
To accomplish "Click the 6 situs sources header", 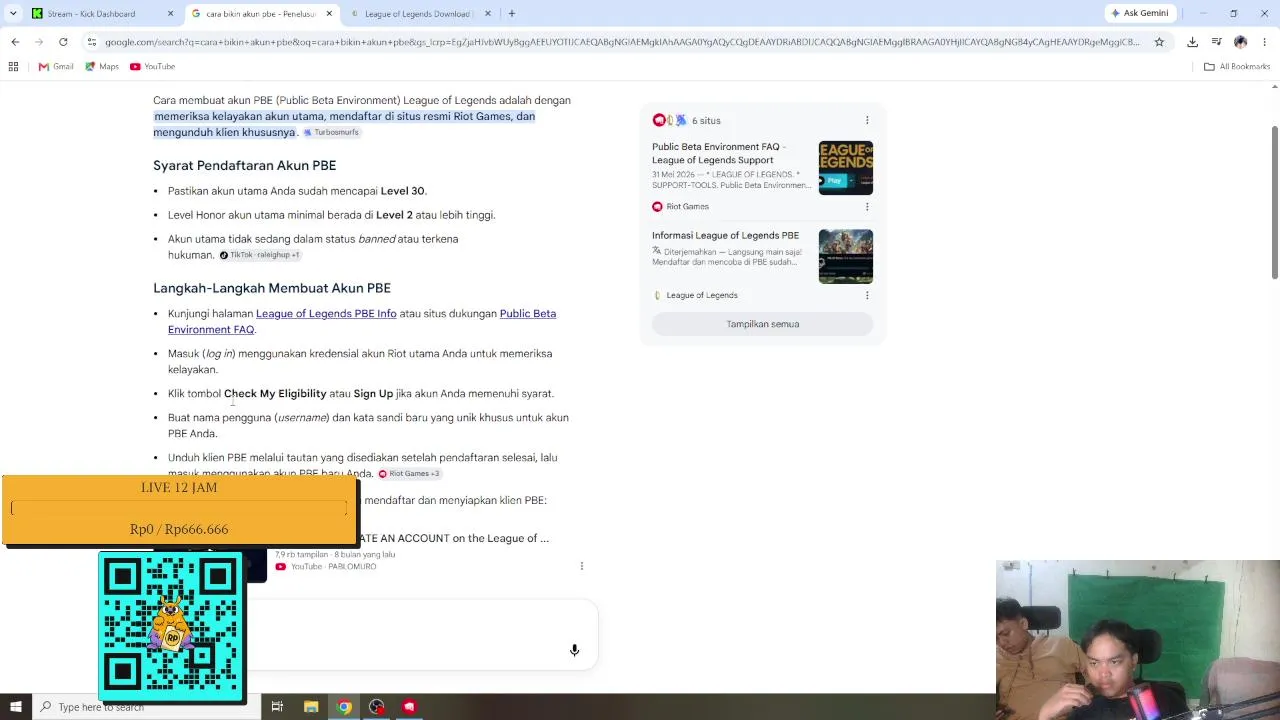I will [x=686, y=121].
